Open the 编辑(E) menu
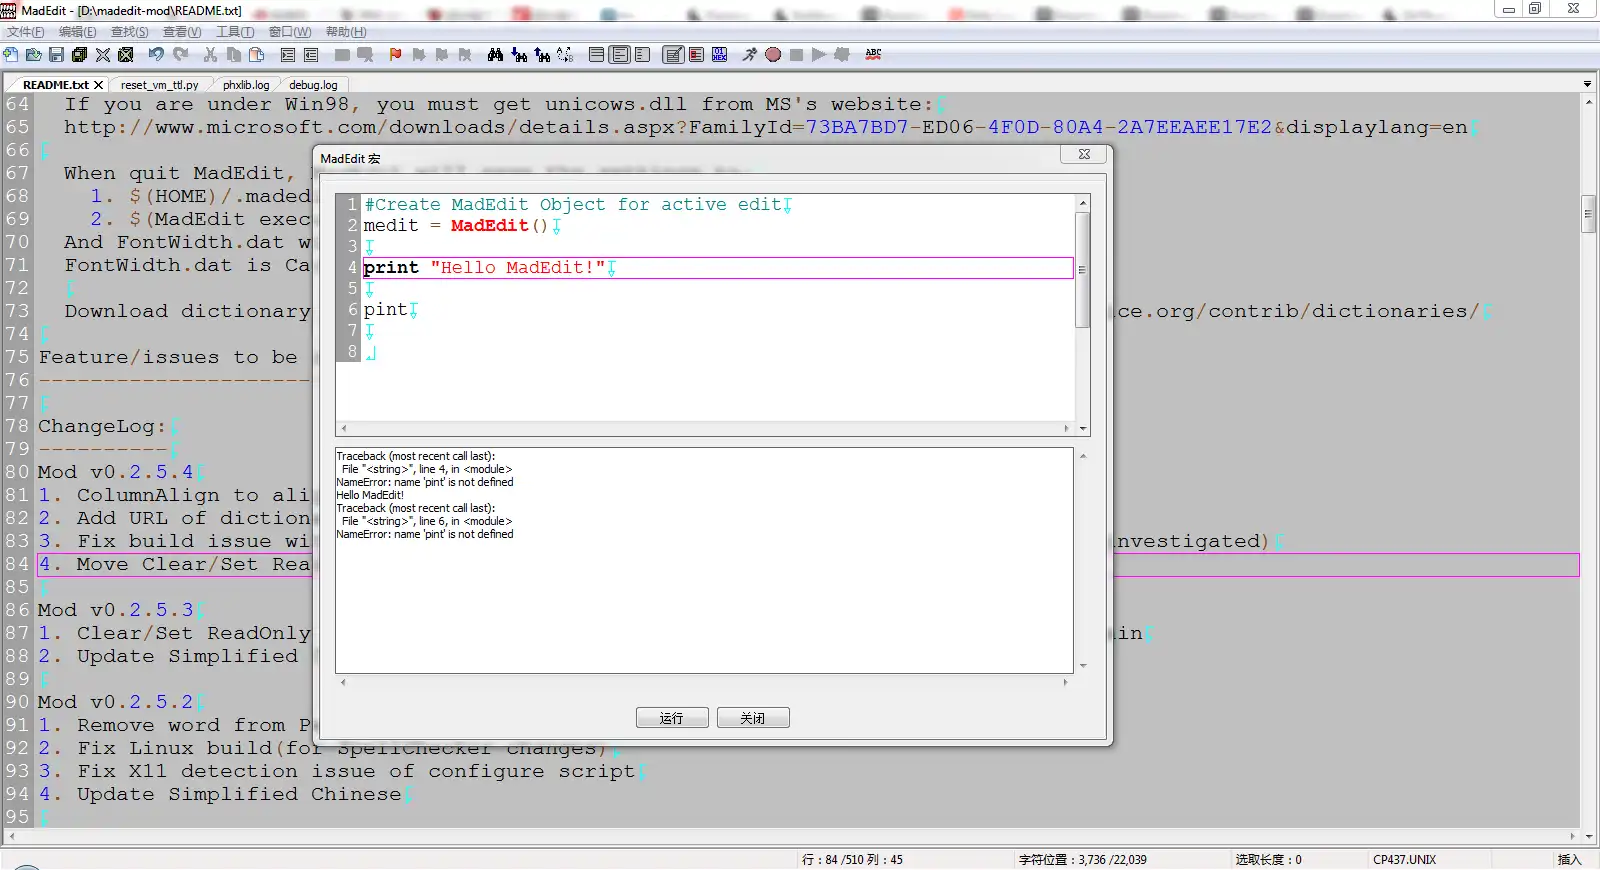The height and width of the screenshot is (870, 1600). [77, 32]
